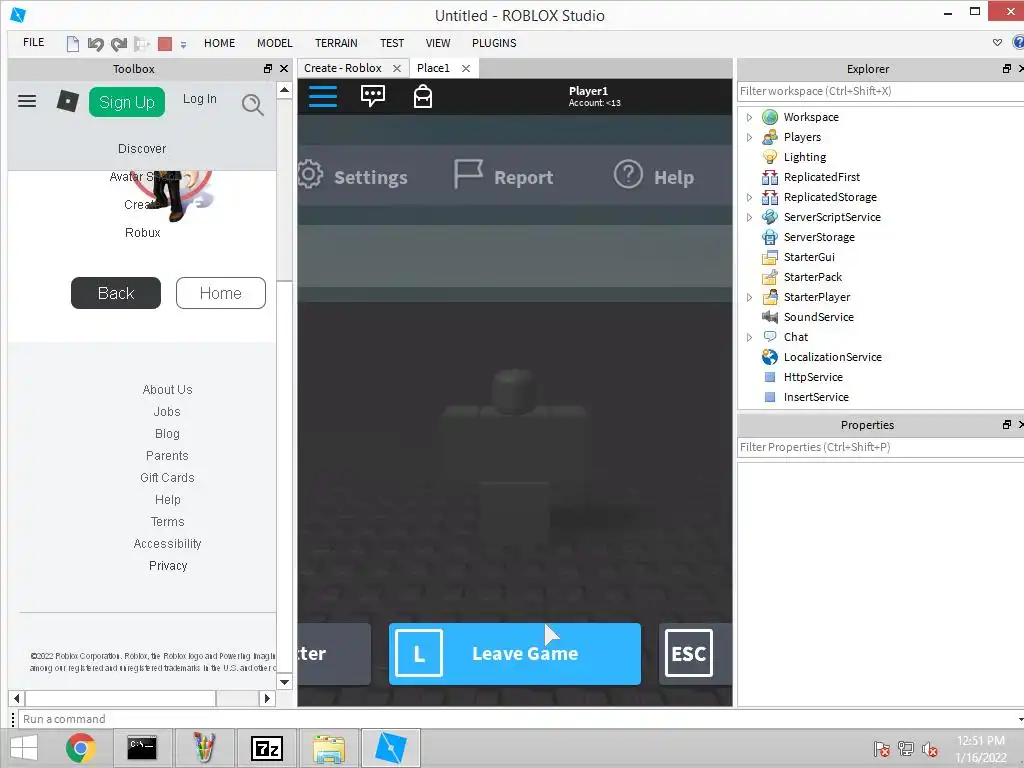Select the LocalizationService globe icon
Image resolution: width=1024 pixels, height=768 pixels.
770,357
